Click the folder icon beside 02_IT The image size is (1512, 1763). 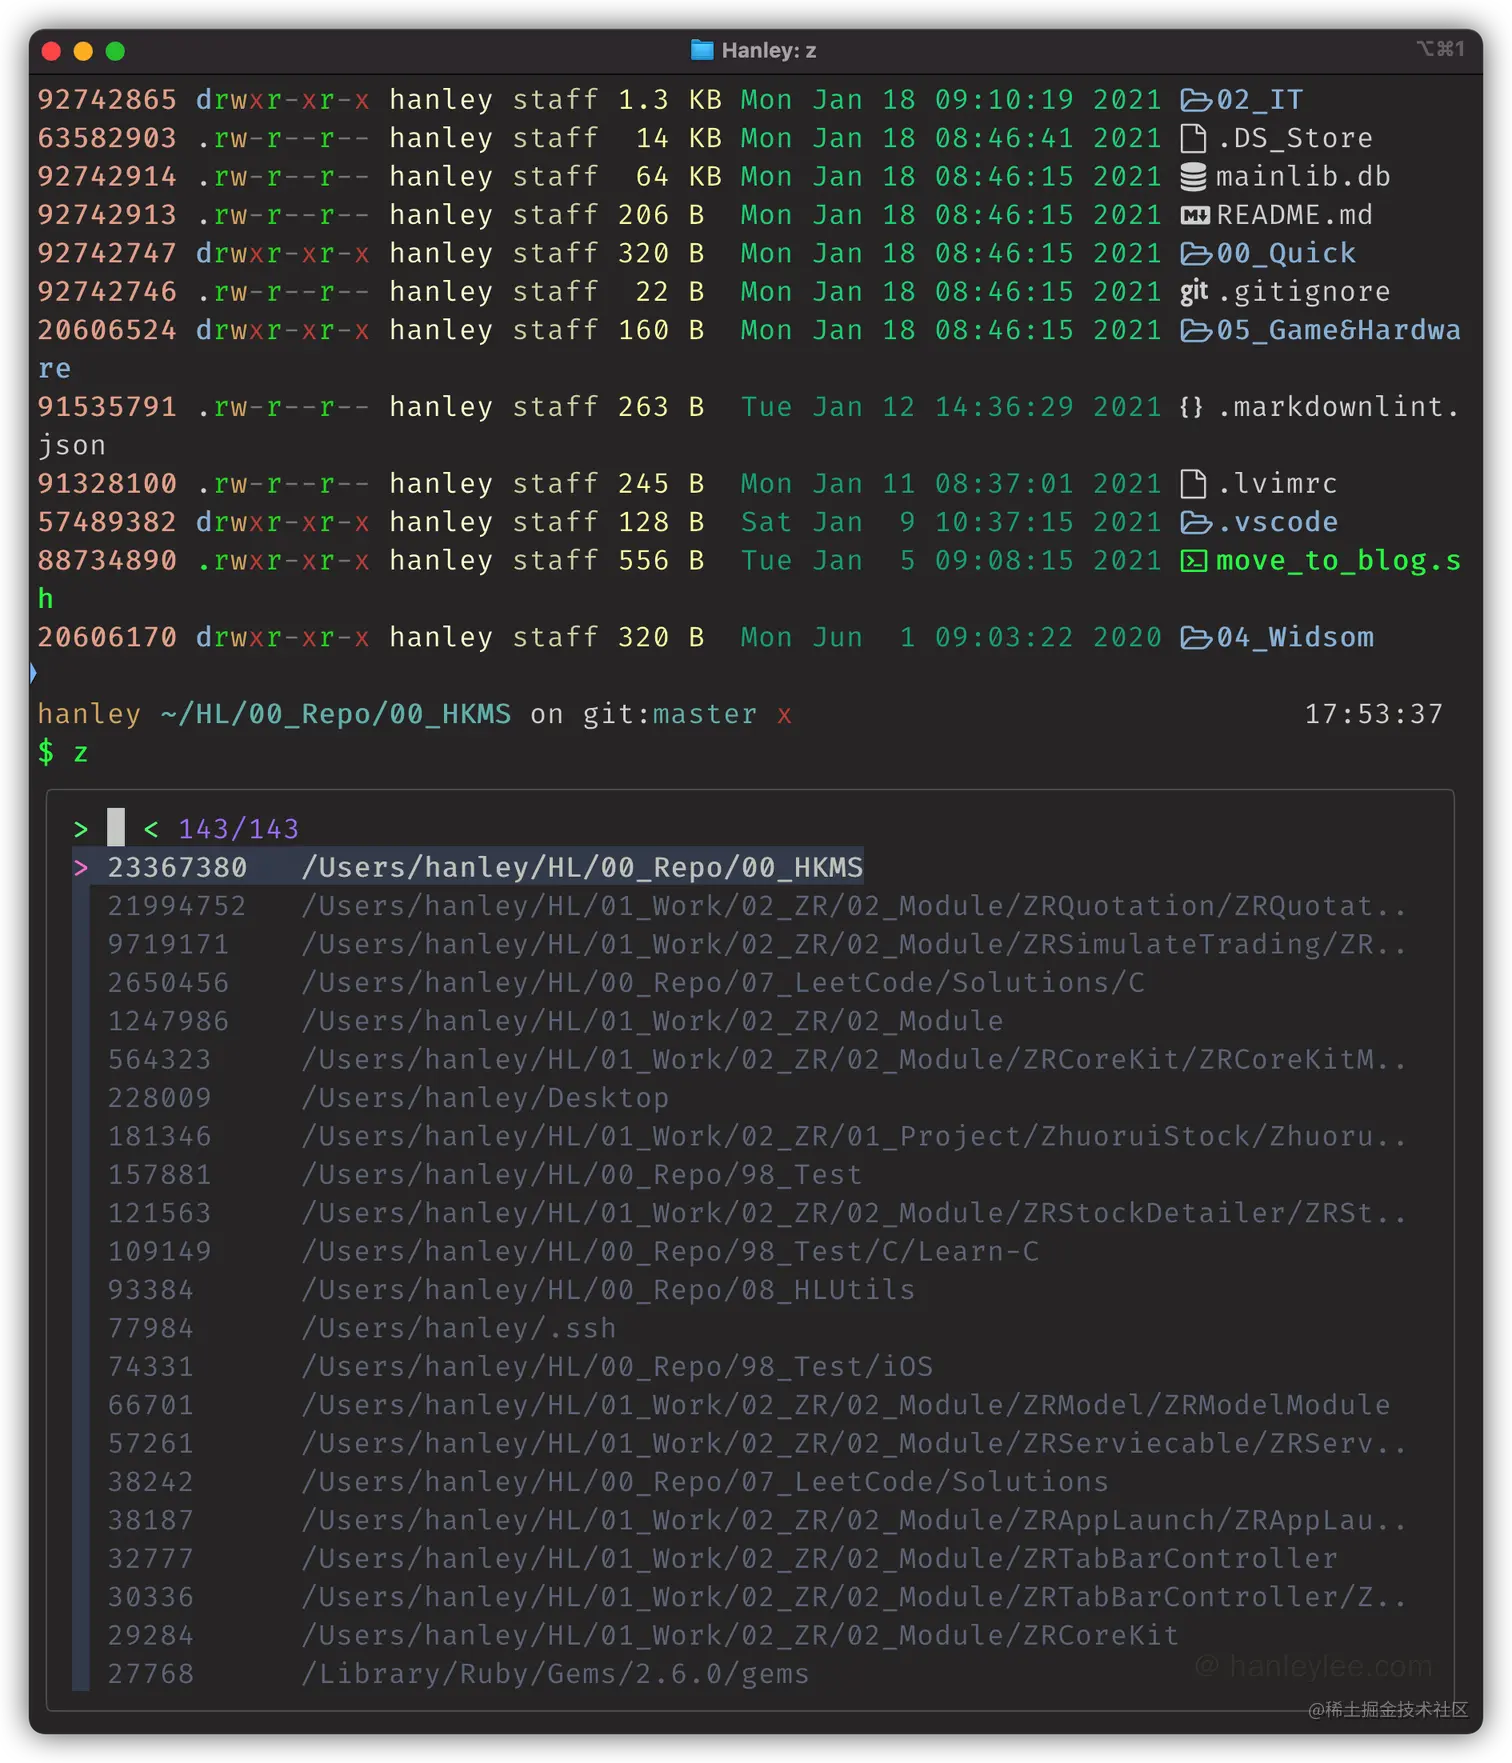(1196, 100)
